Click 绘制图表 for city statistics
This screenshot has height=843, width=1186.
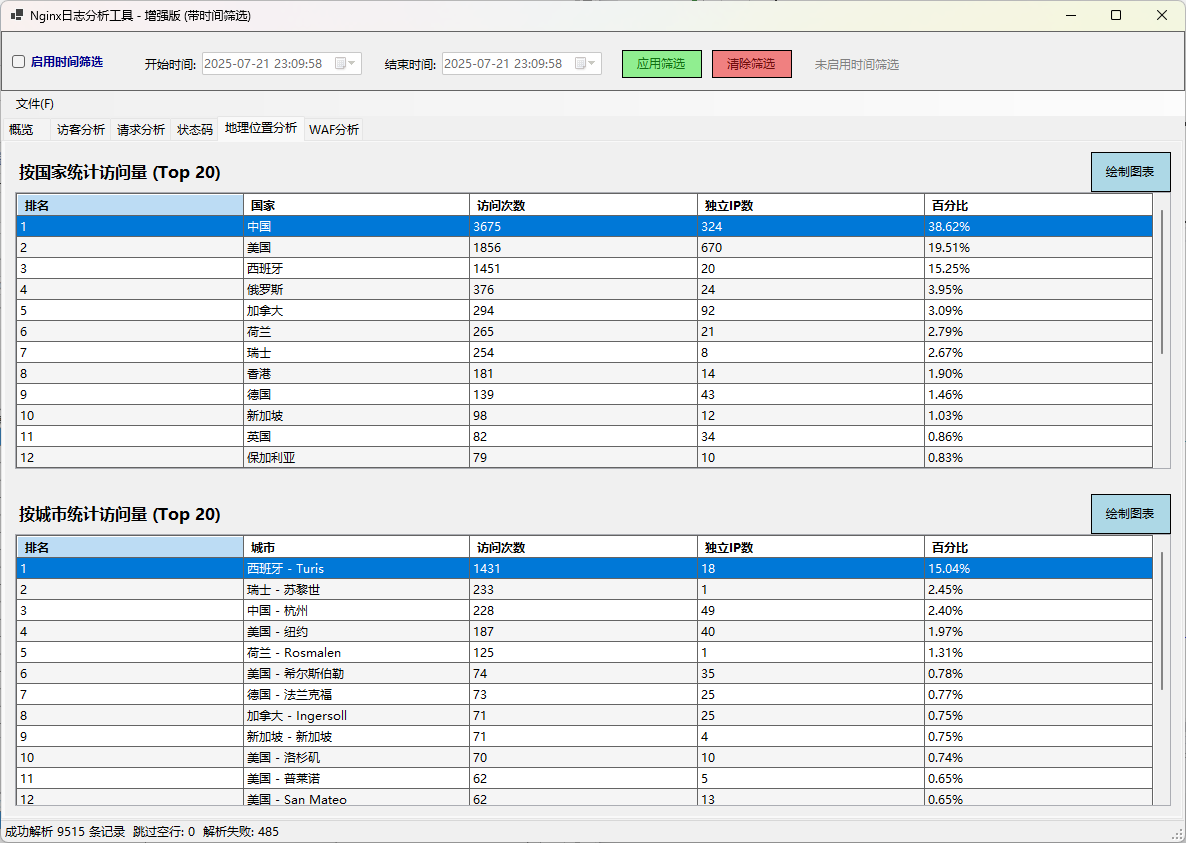pyautogui.click(x=1129, y=514)
